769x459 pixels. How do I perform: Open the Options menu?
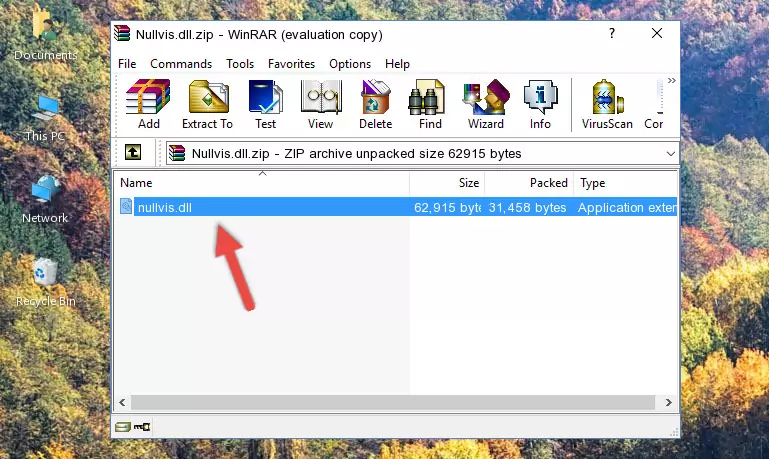350,64
